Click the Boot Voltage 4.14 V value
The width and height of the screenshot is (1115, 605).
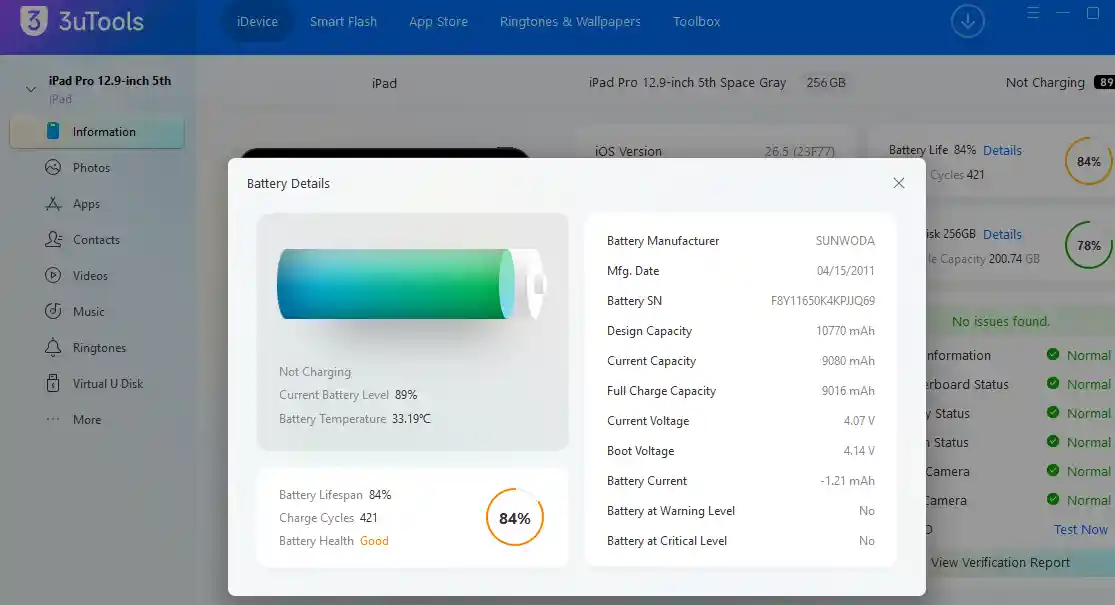click(859, 451)
